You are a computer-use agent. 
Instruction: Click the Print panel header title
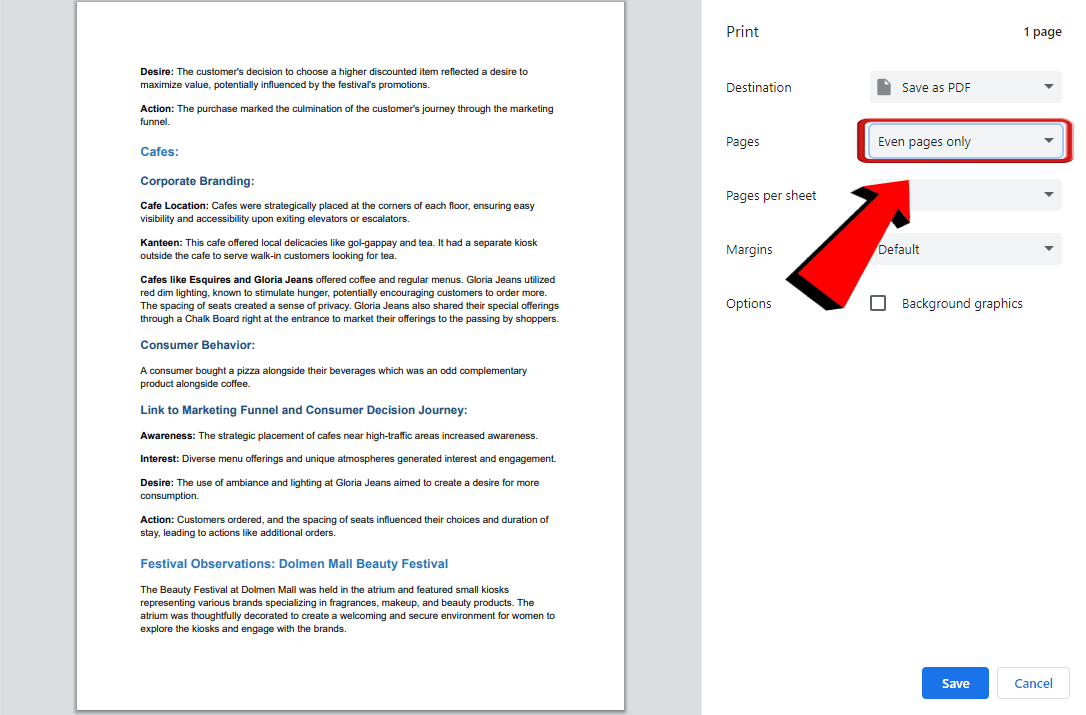[x=742, y=31]
